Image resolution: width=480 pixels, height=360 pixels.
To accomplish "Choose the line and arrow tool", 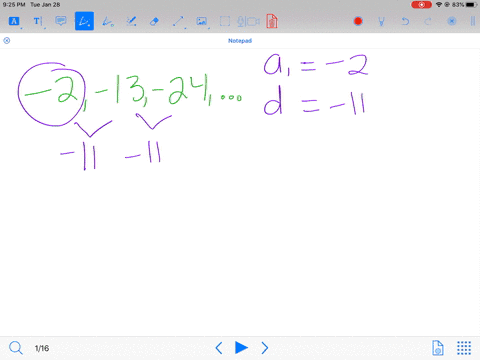I will [178, 21].
